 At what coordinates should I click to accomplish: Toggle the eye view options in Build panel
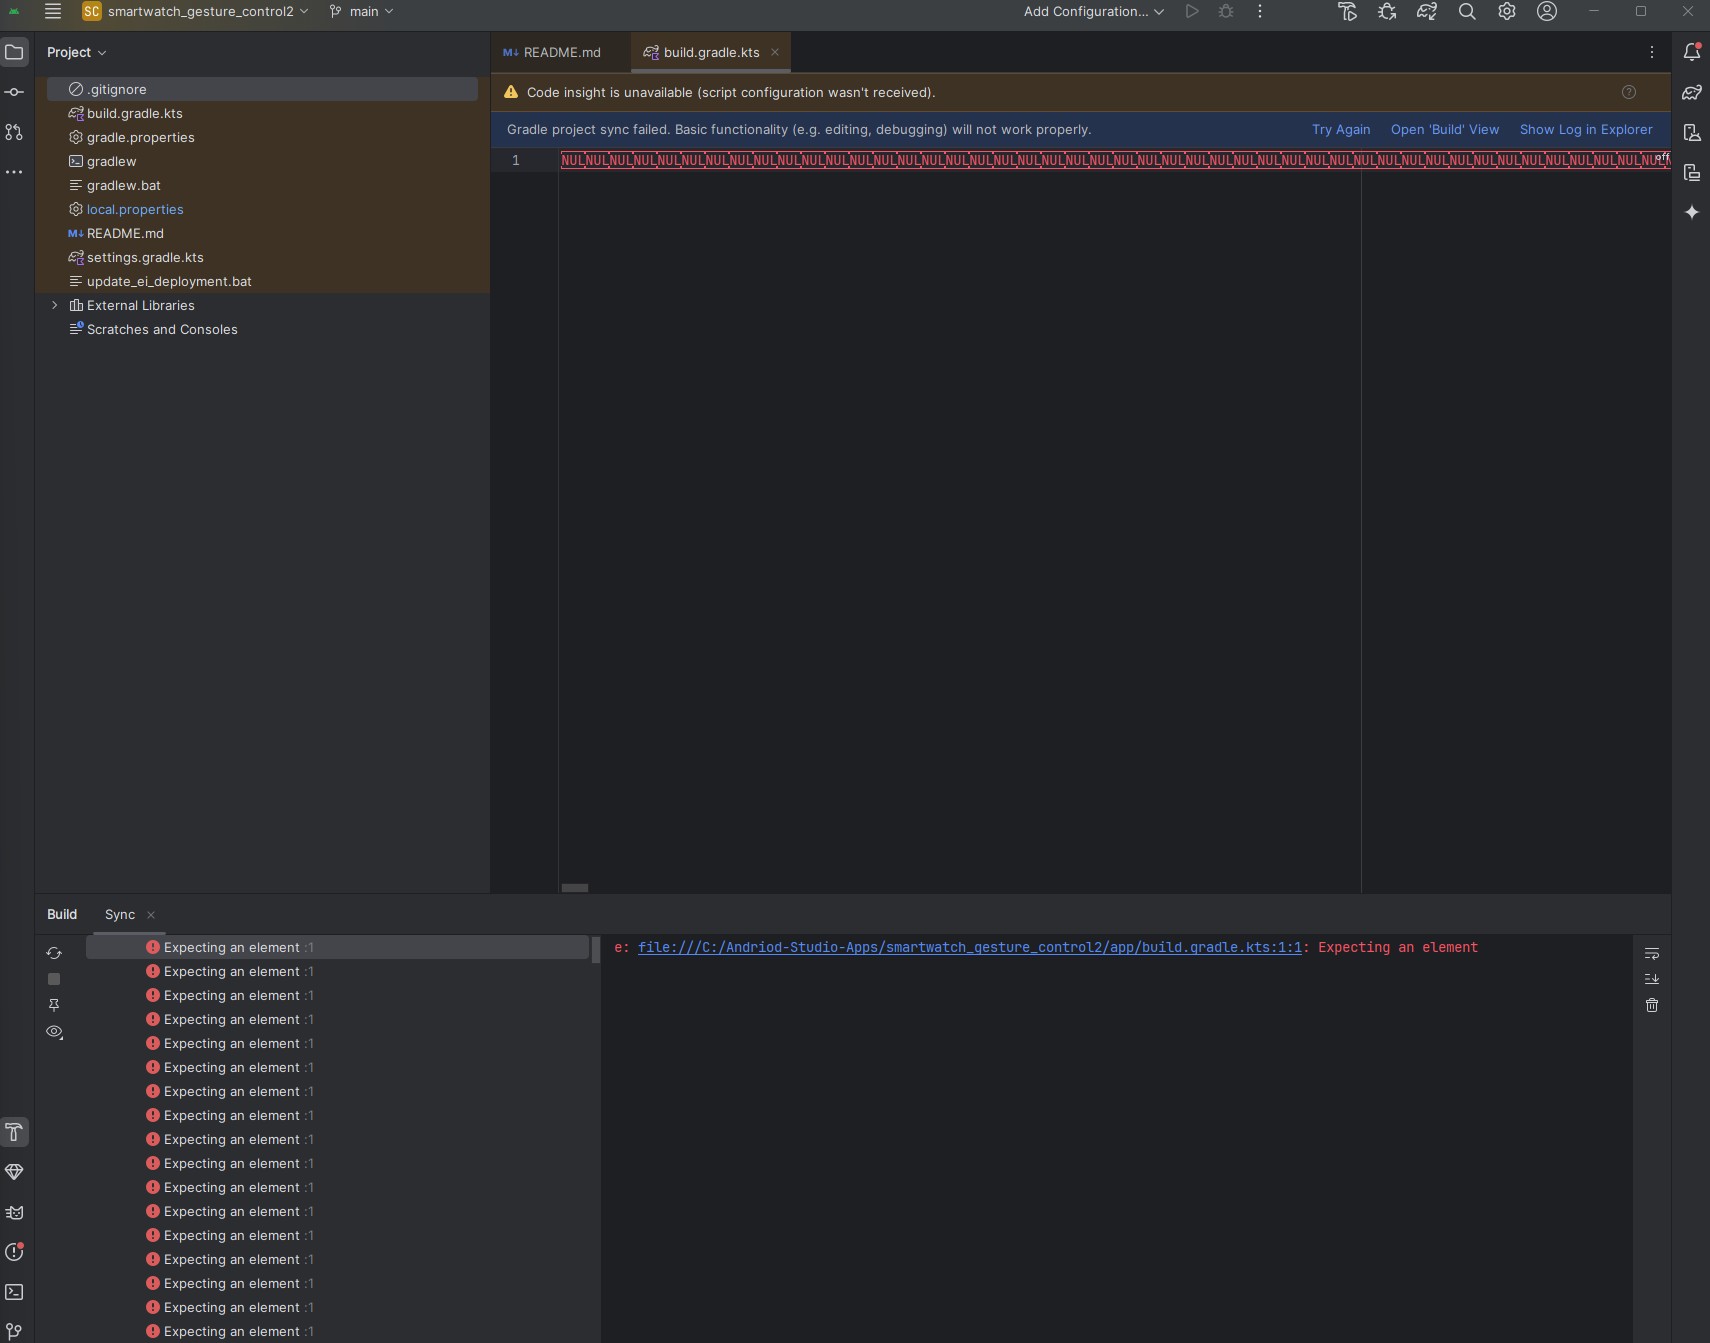pos(54,1032)
